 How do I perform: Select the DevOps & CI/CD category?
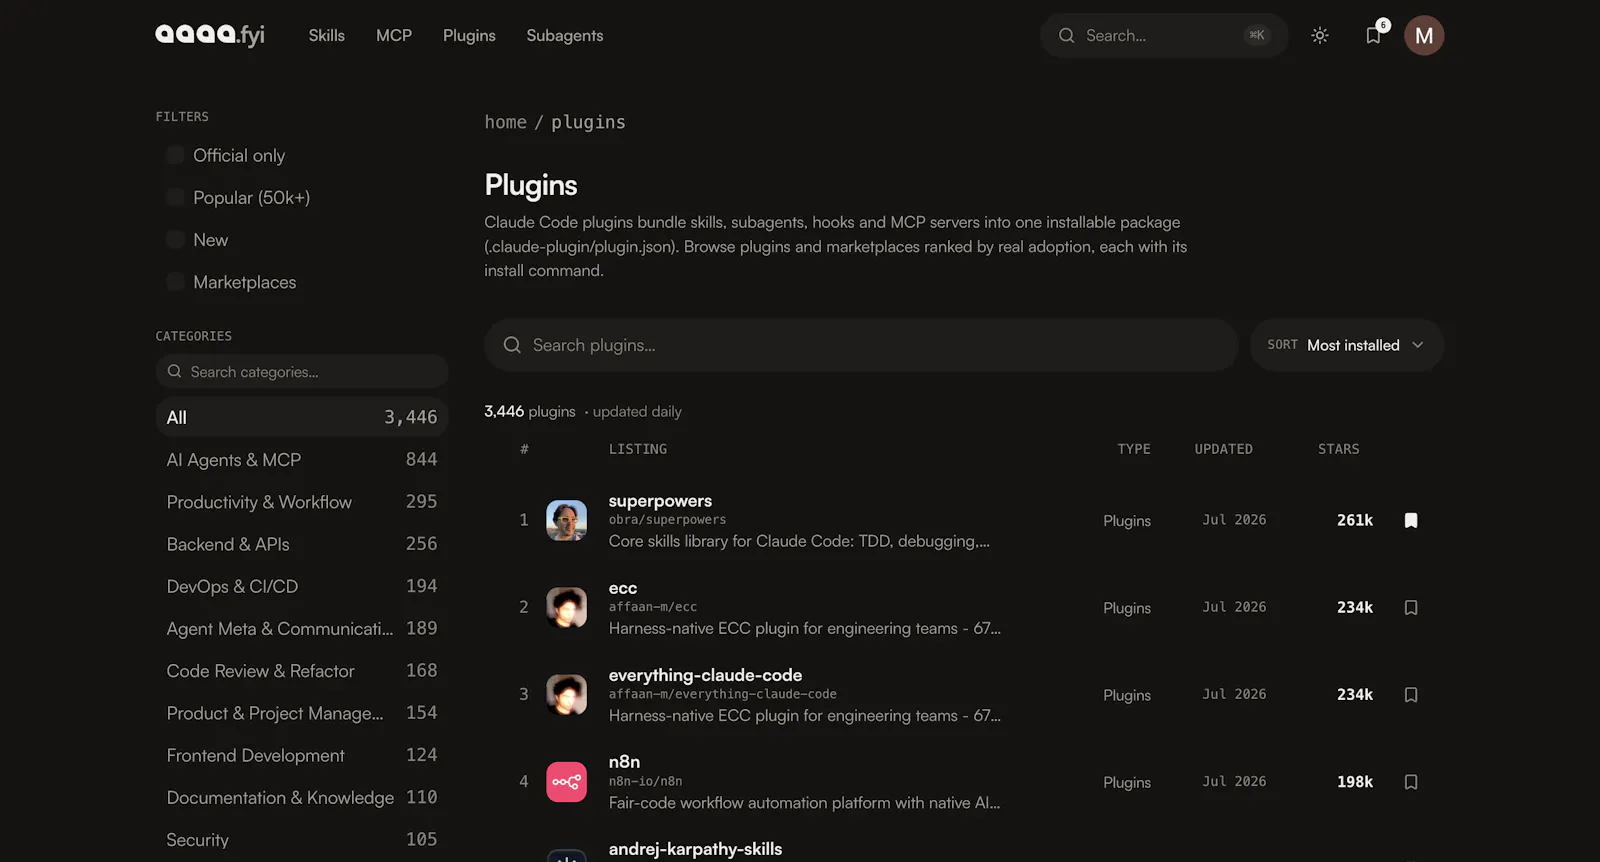[x=302, y=586]
